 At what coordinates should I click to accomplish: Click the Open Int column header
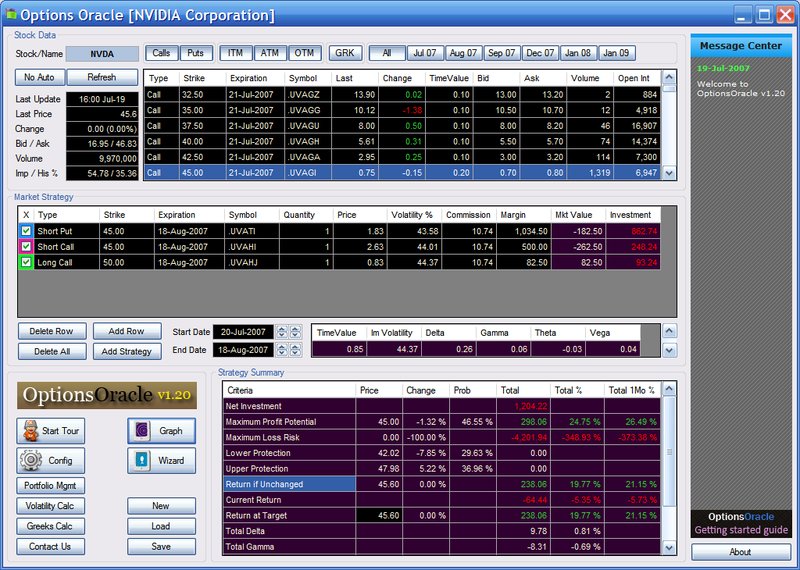tap(637, 79)
